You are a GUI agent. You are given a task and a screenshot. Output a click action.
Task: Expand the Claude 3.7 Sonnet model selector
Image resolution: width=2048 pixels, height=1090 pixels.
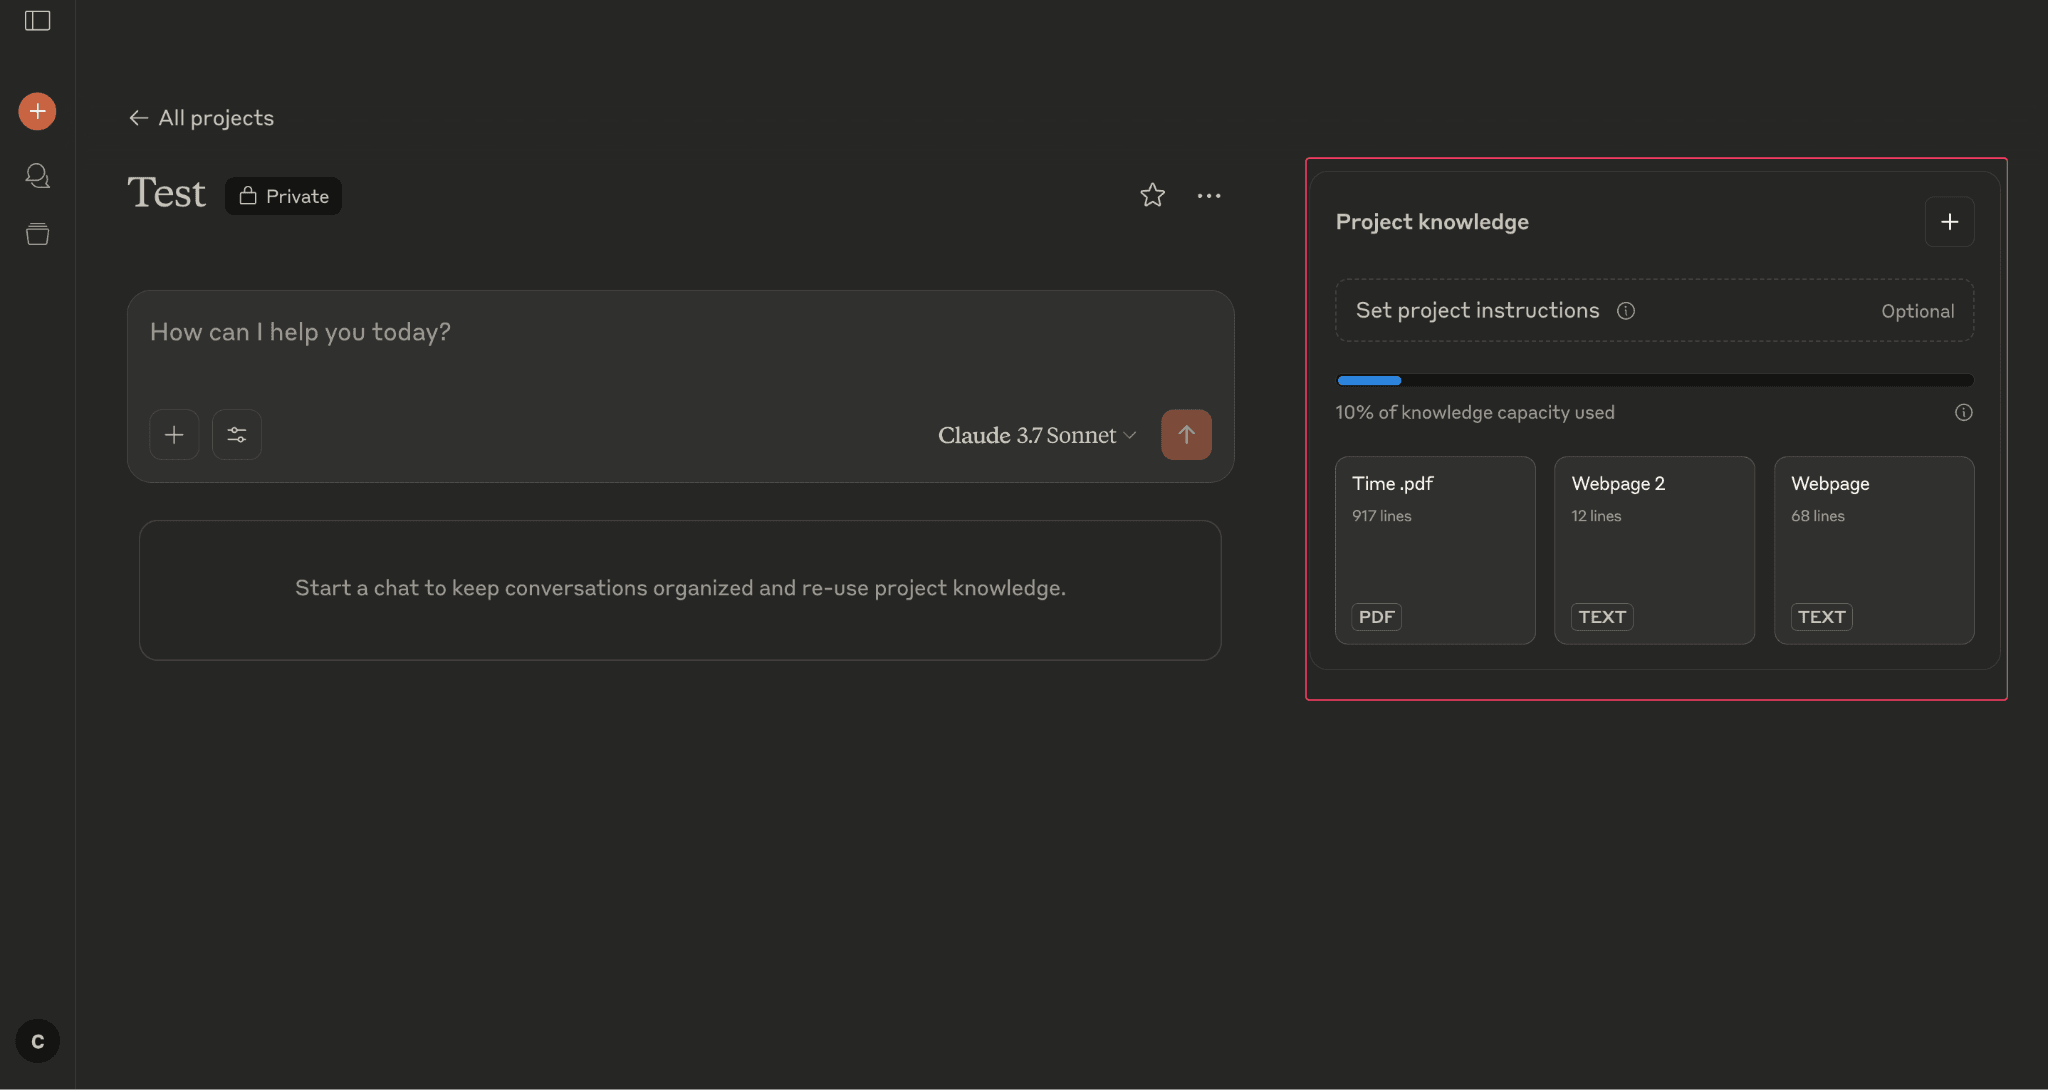pos(1036,435)
